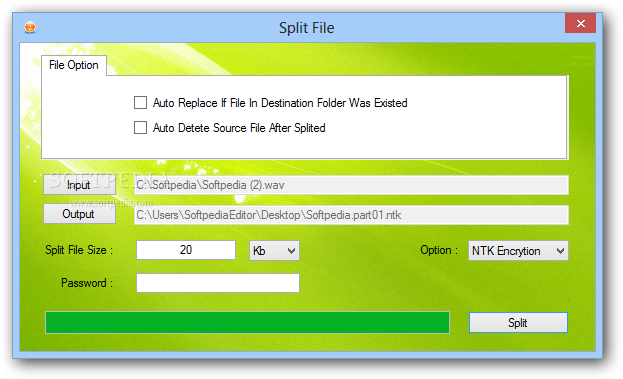Image resolution: width=623 pixels, height=379 pixels.
Task: Click the 'Password :' label
Action: click(87, 283)
